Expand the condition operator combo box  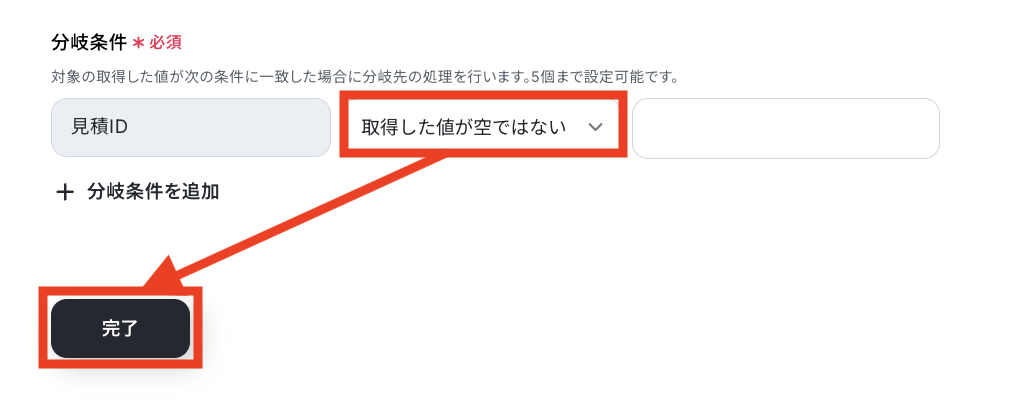[483, 127]
